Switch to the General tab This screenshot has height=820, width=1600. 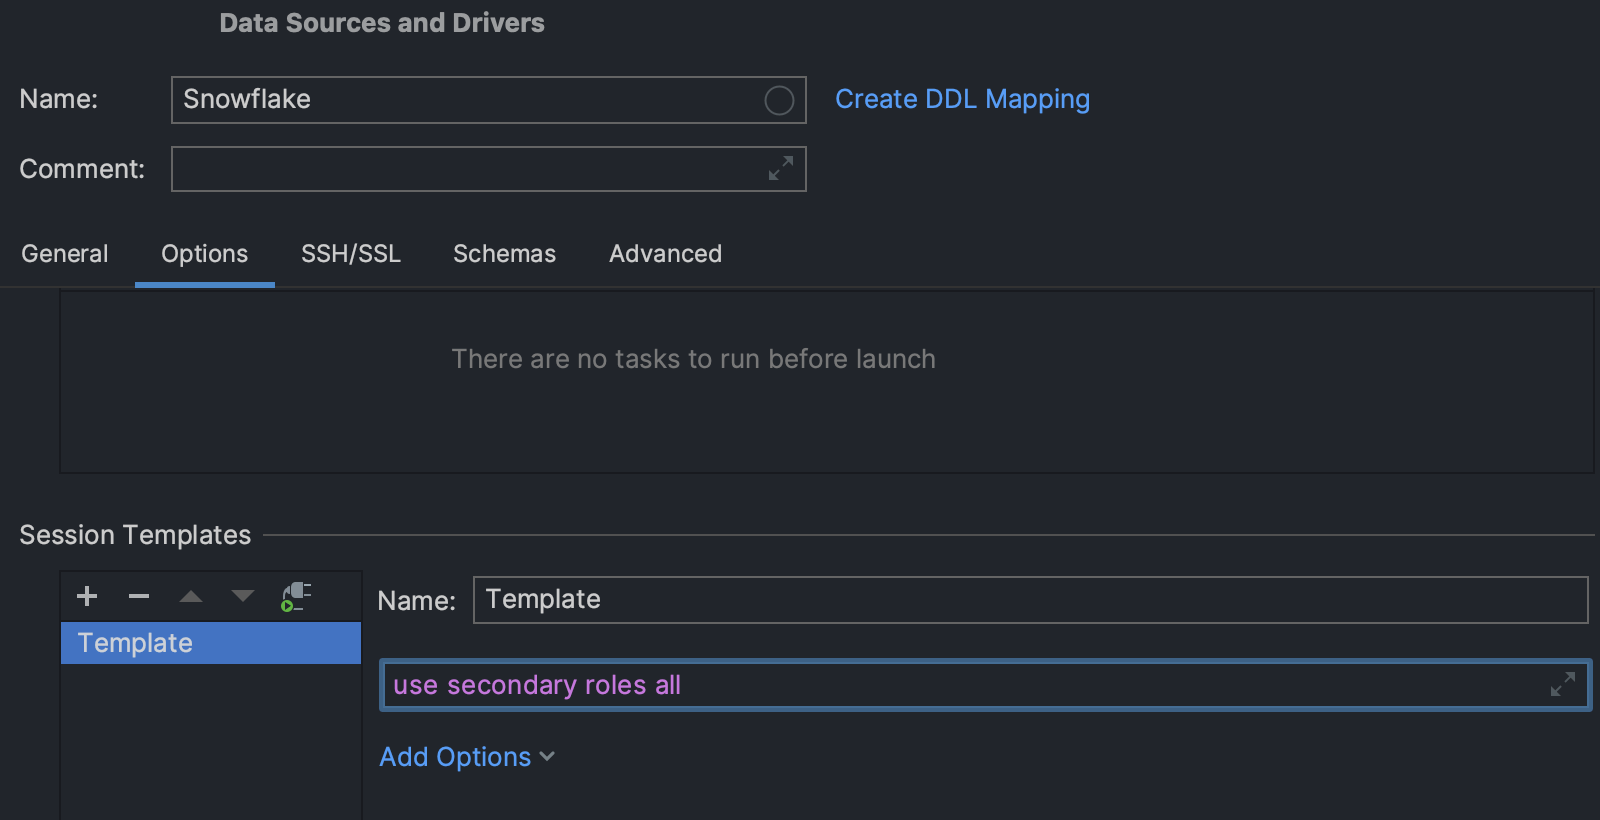coord(65,254)
